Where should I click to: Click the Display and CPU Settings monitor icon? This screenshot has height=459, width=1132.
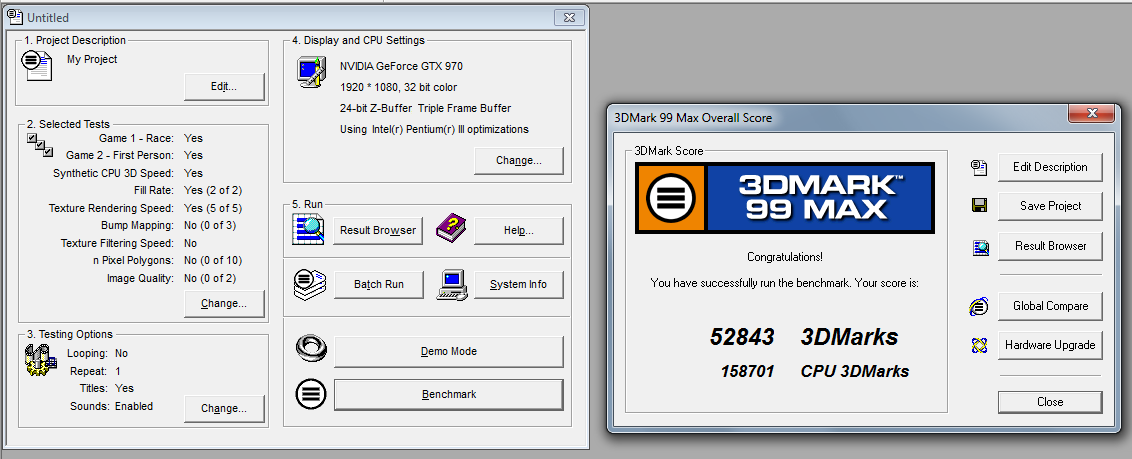313,74
